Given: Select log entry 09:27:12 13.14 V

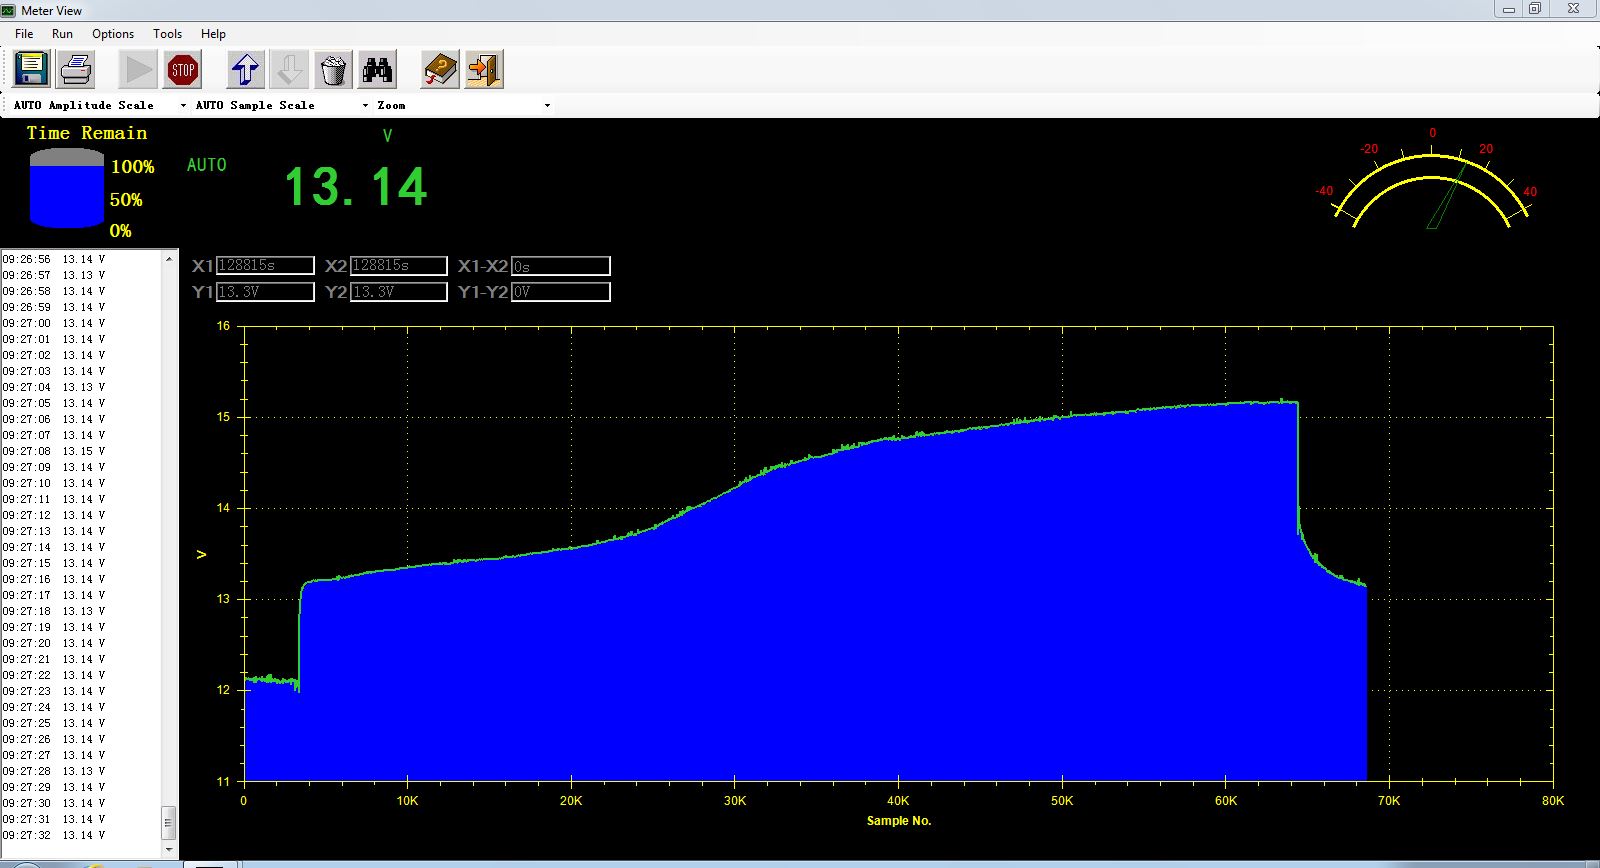Looking at the screenshot, I should [x=54, y=515].
